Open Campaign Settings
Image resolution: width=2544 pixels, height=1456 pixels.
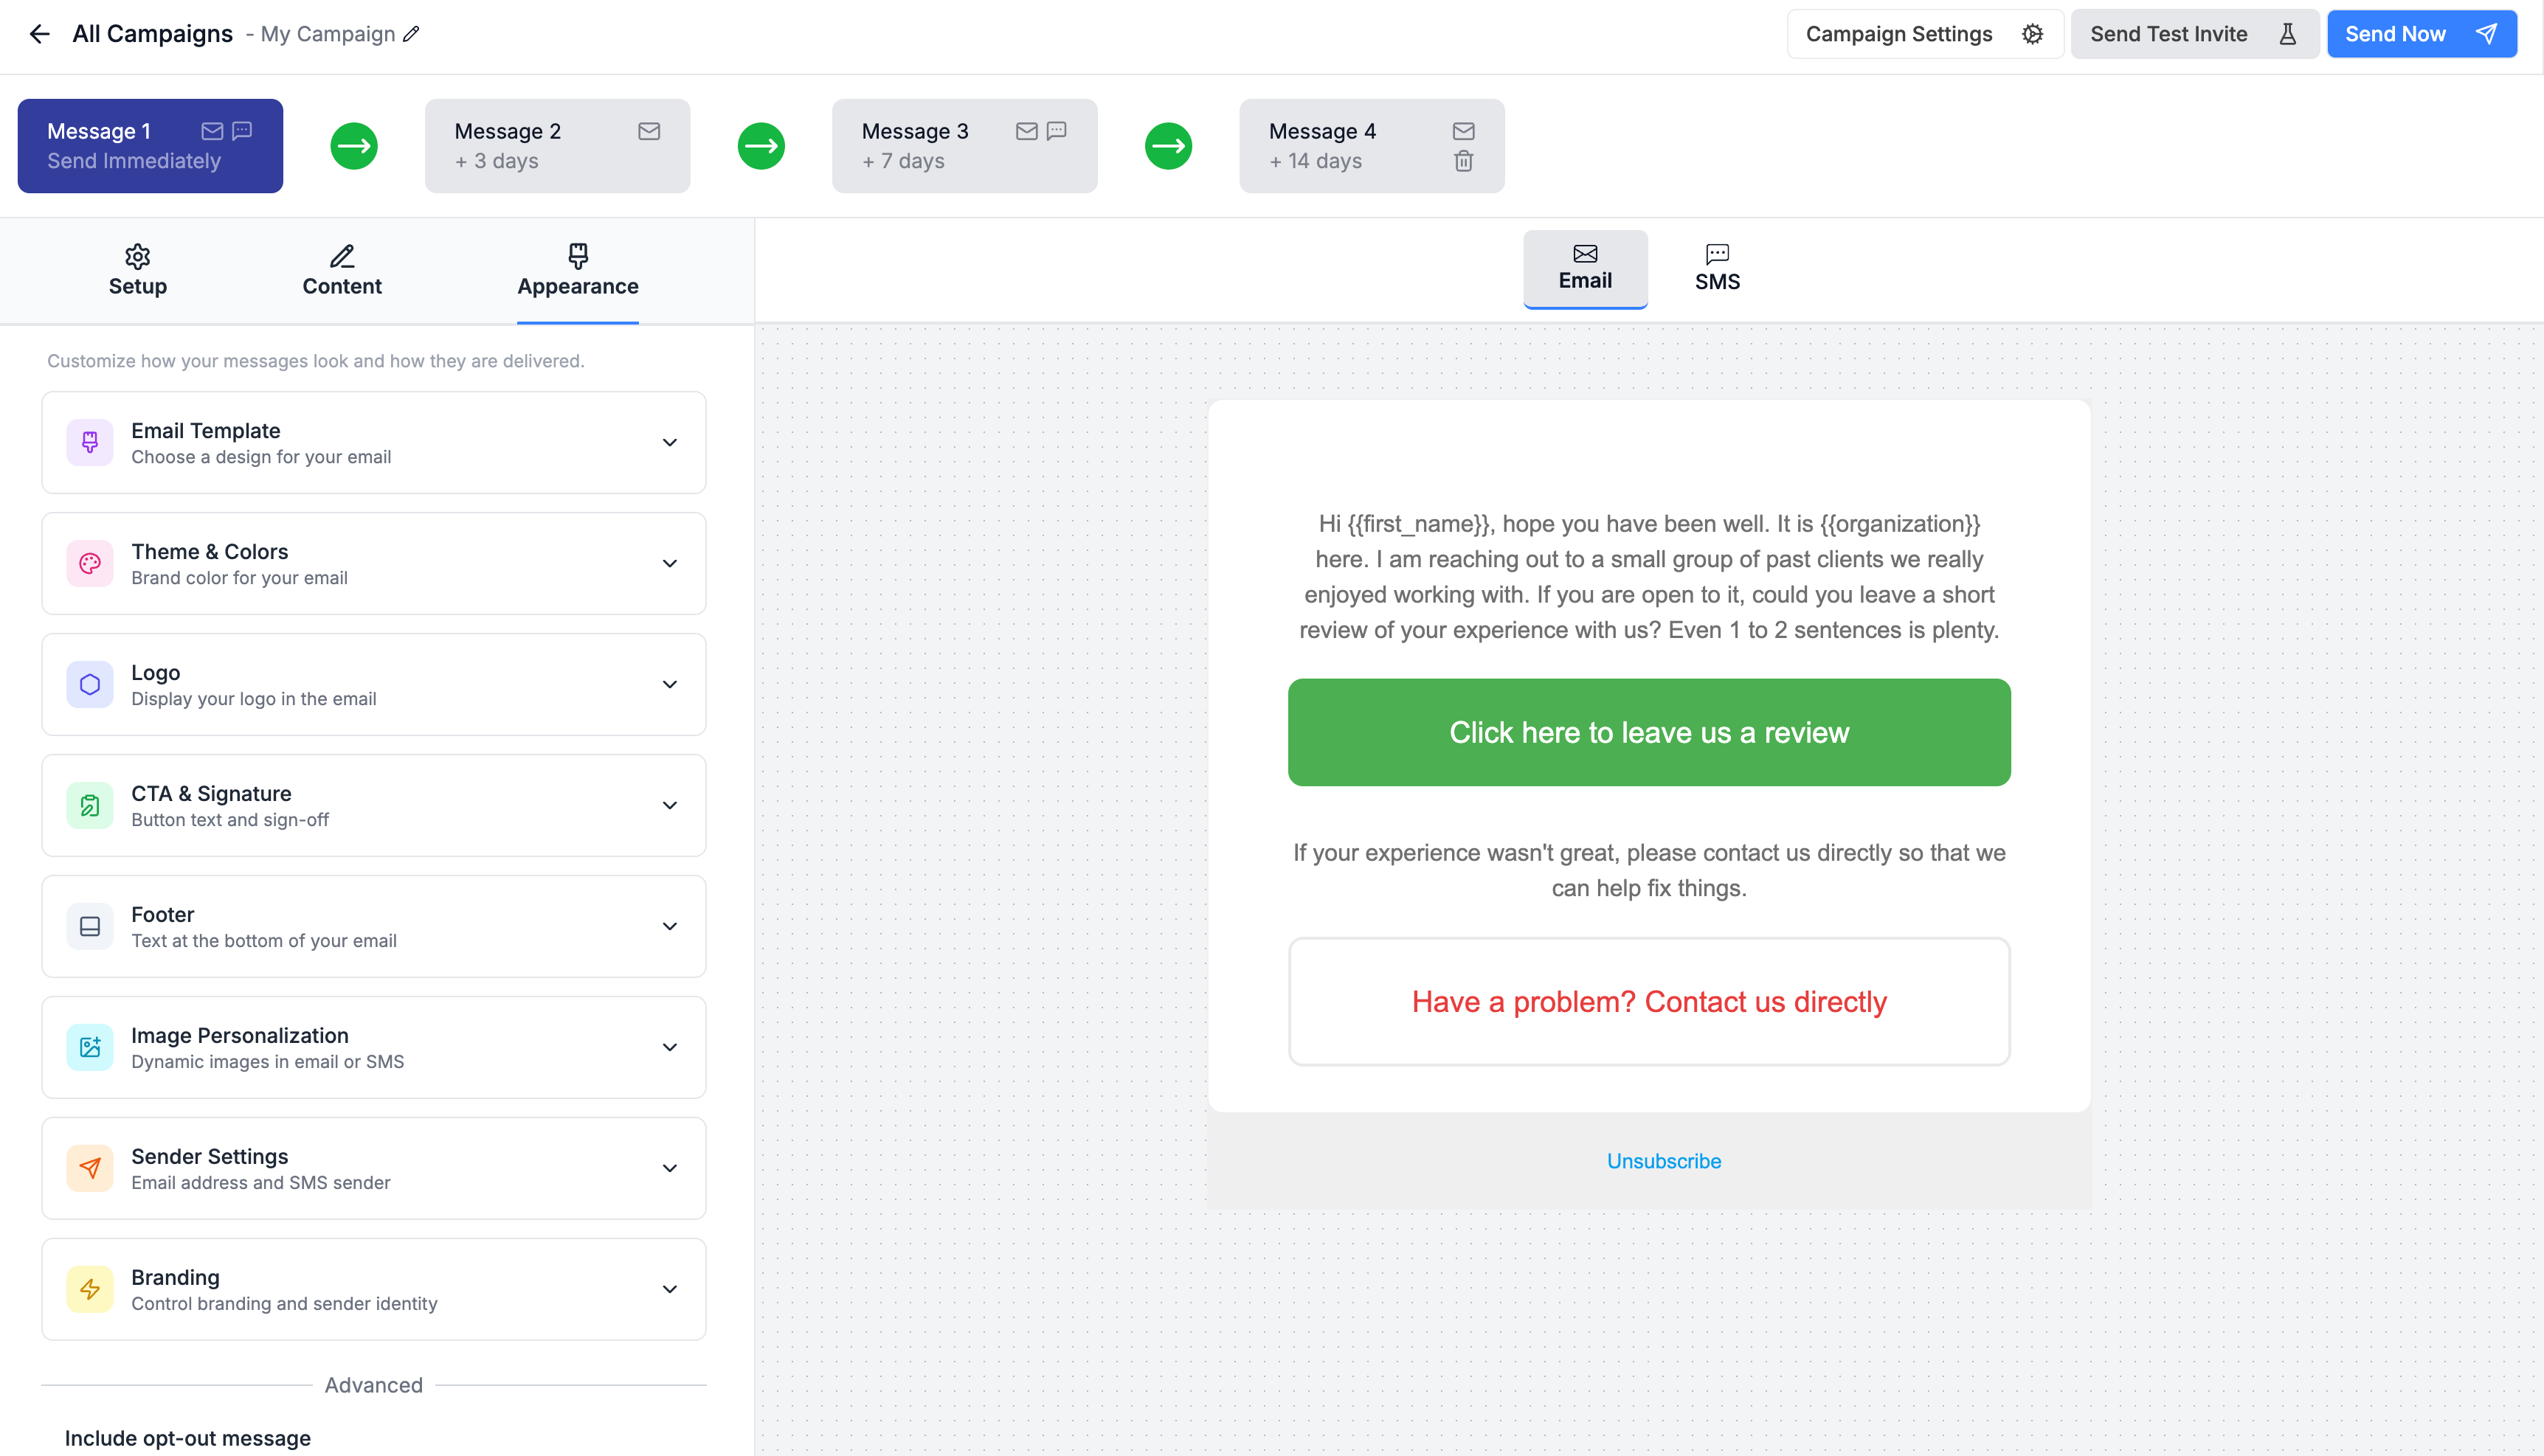tap(1924, 34)
